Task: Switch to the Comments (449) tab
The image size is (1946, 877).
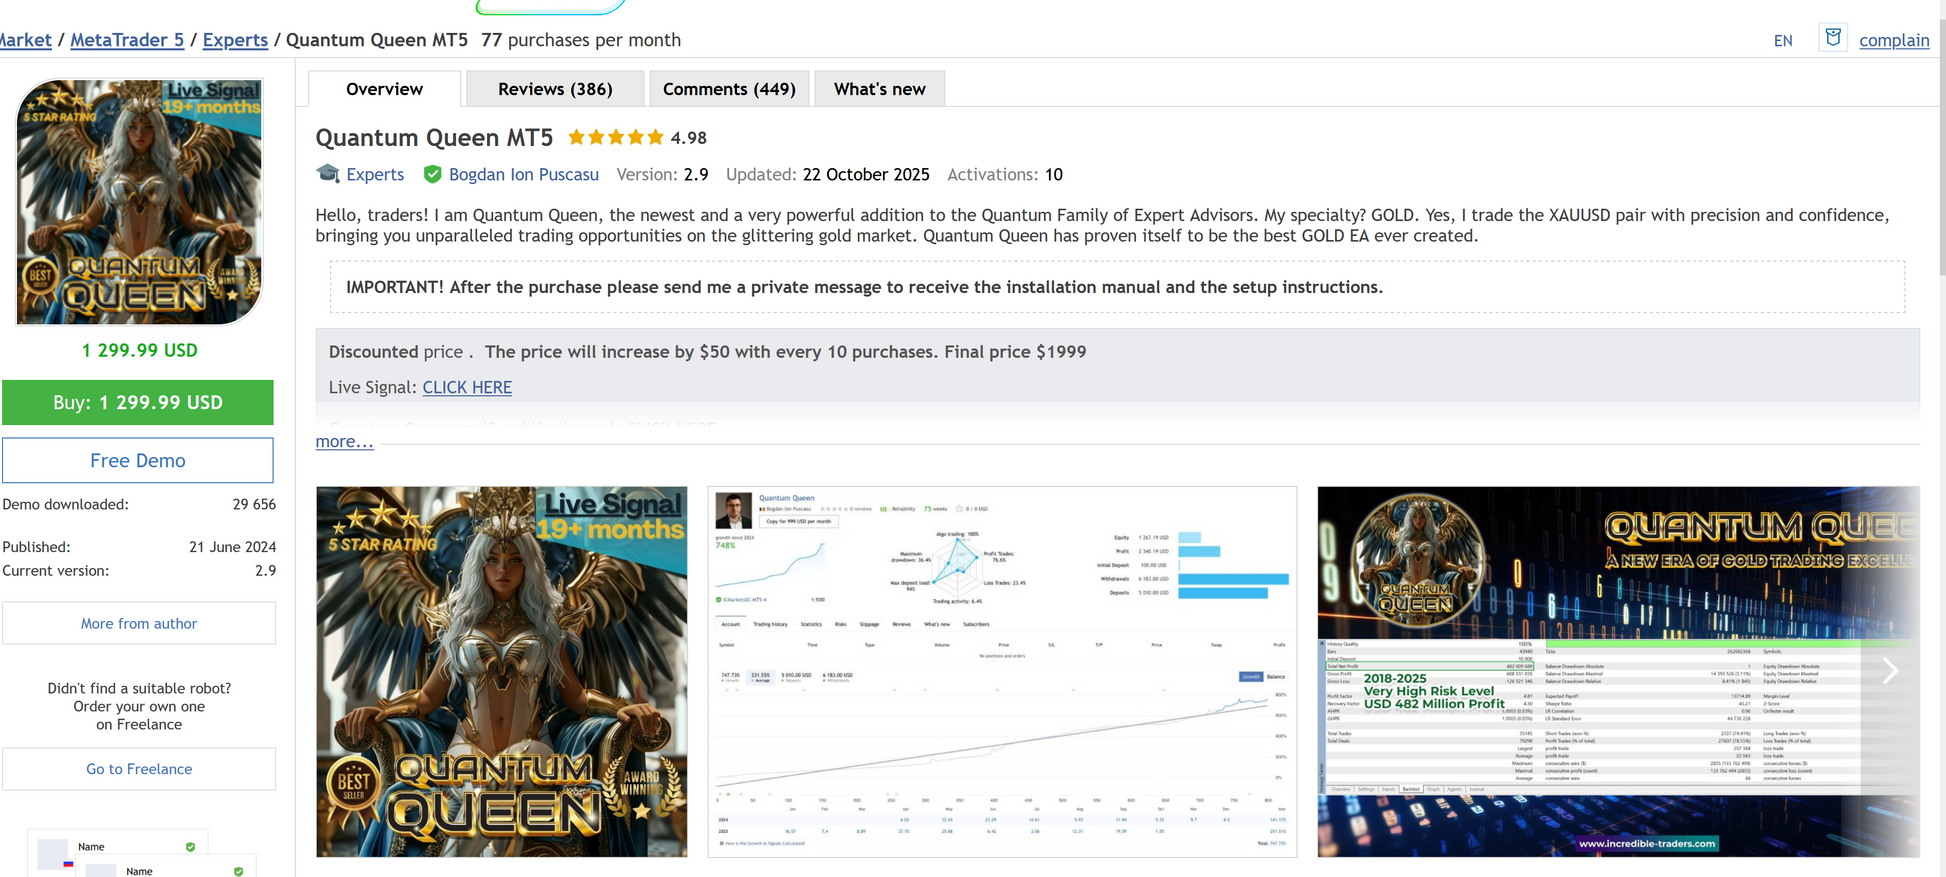Action: coord(729,89)
